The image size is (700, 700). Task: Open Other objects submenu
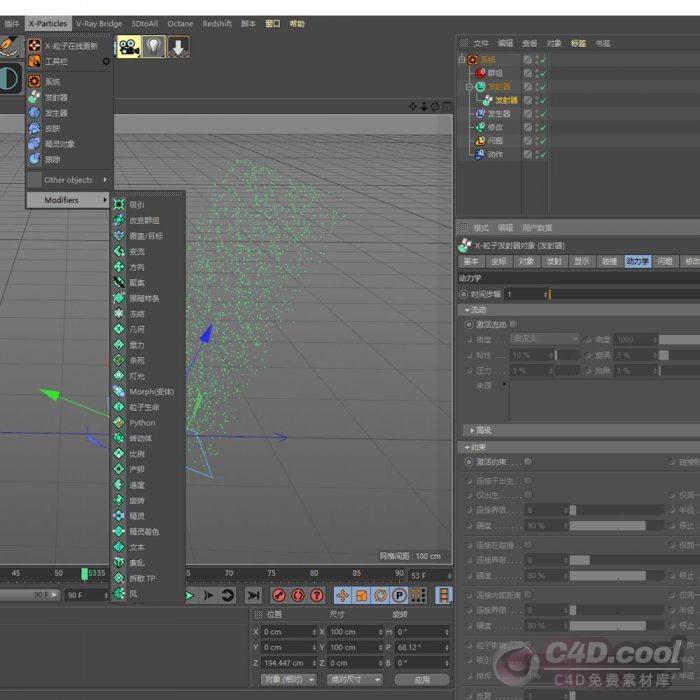click(74, 180)
